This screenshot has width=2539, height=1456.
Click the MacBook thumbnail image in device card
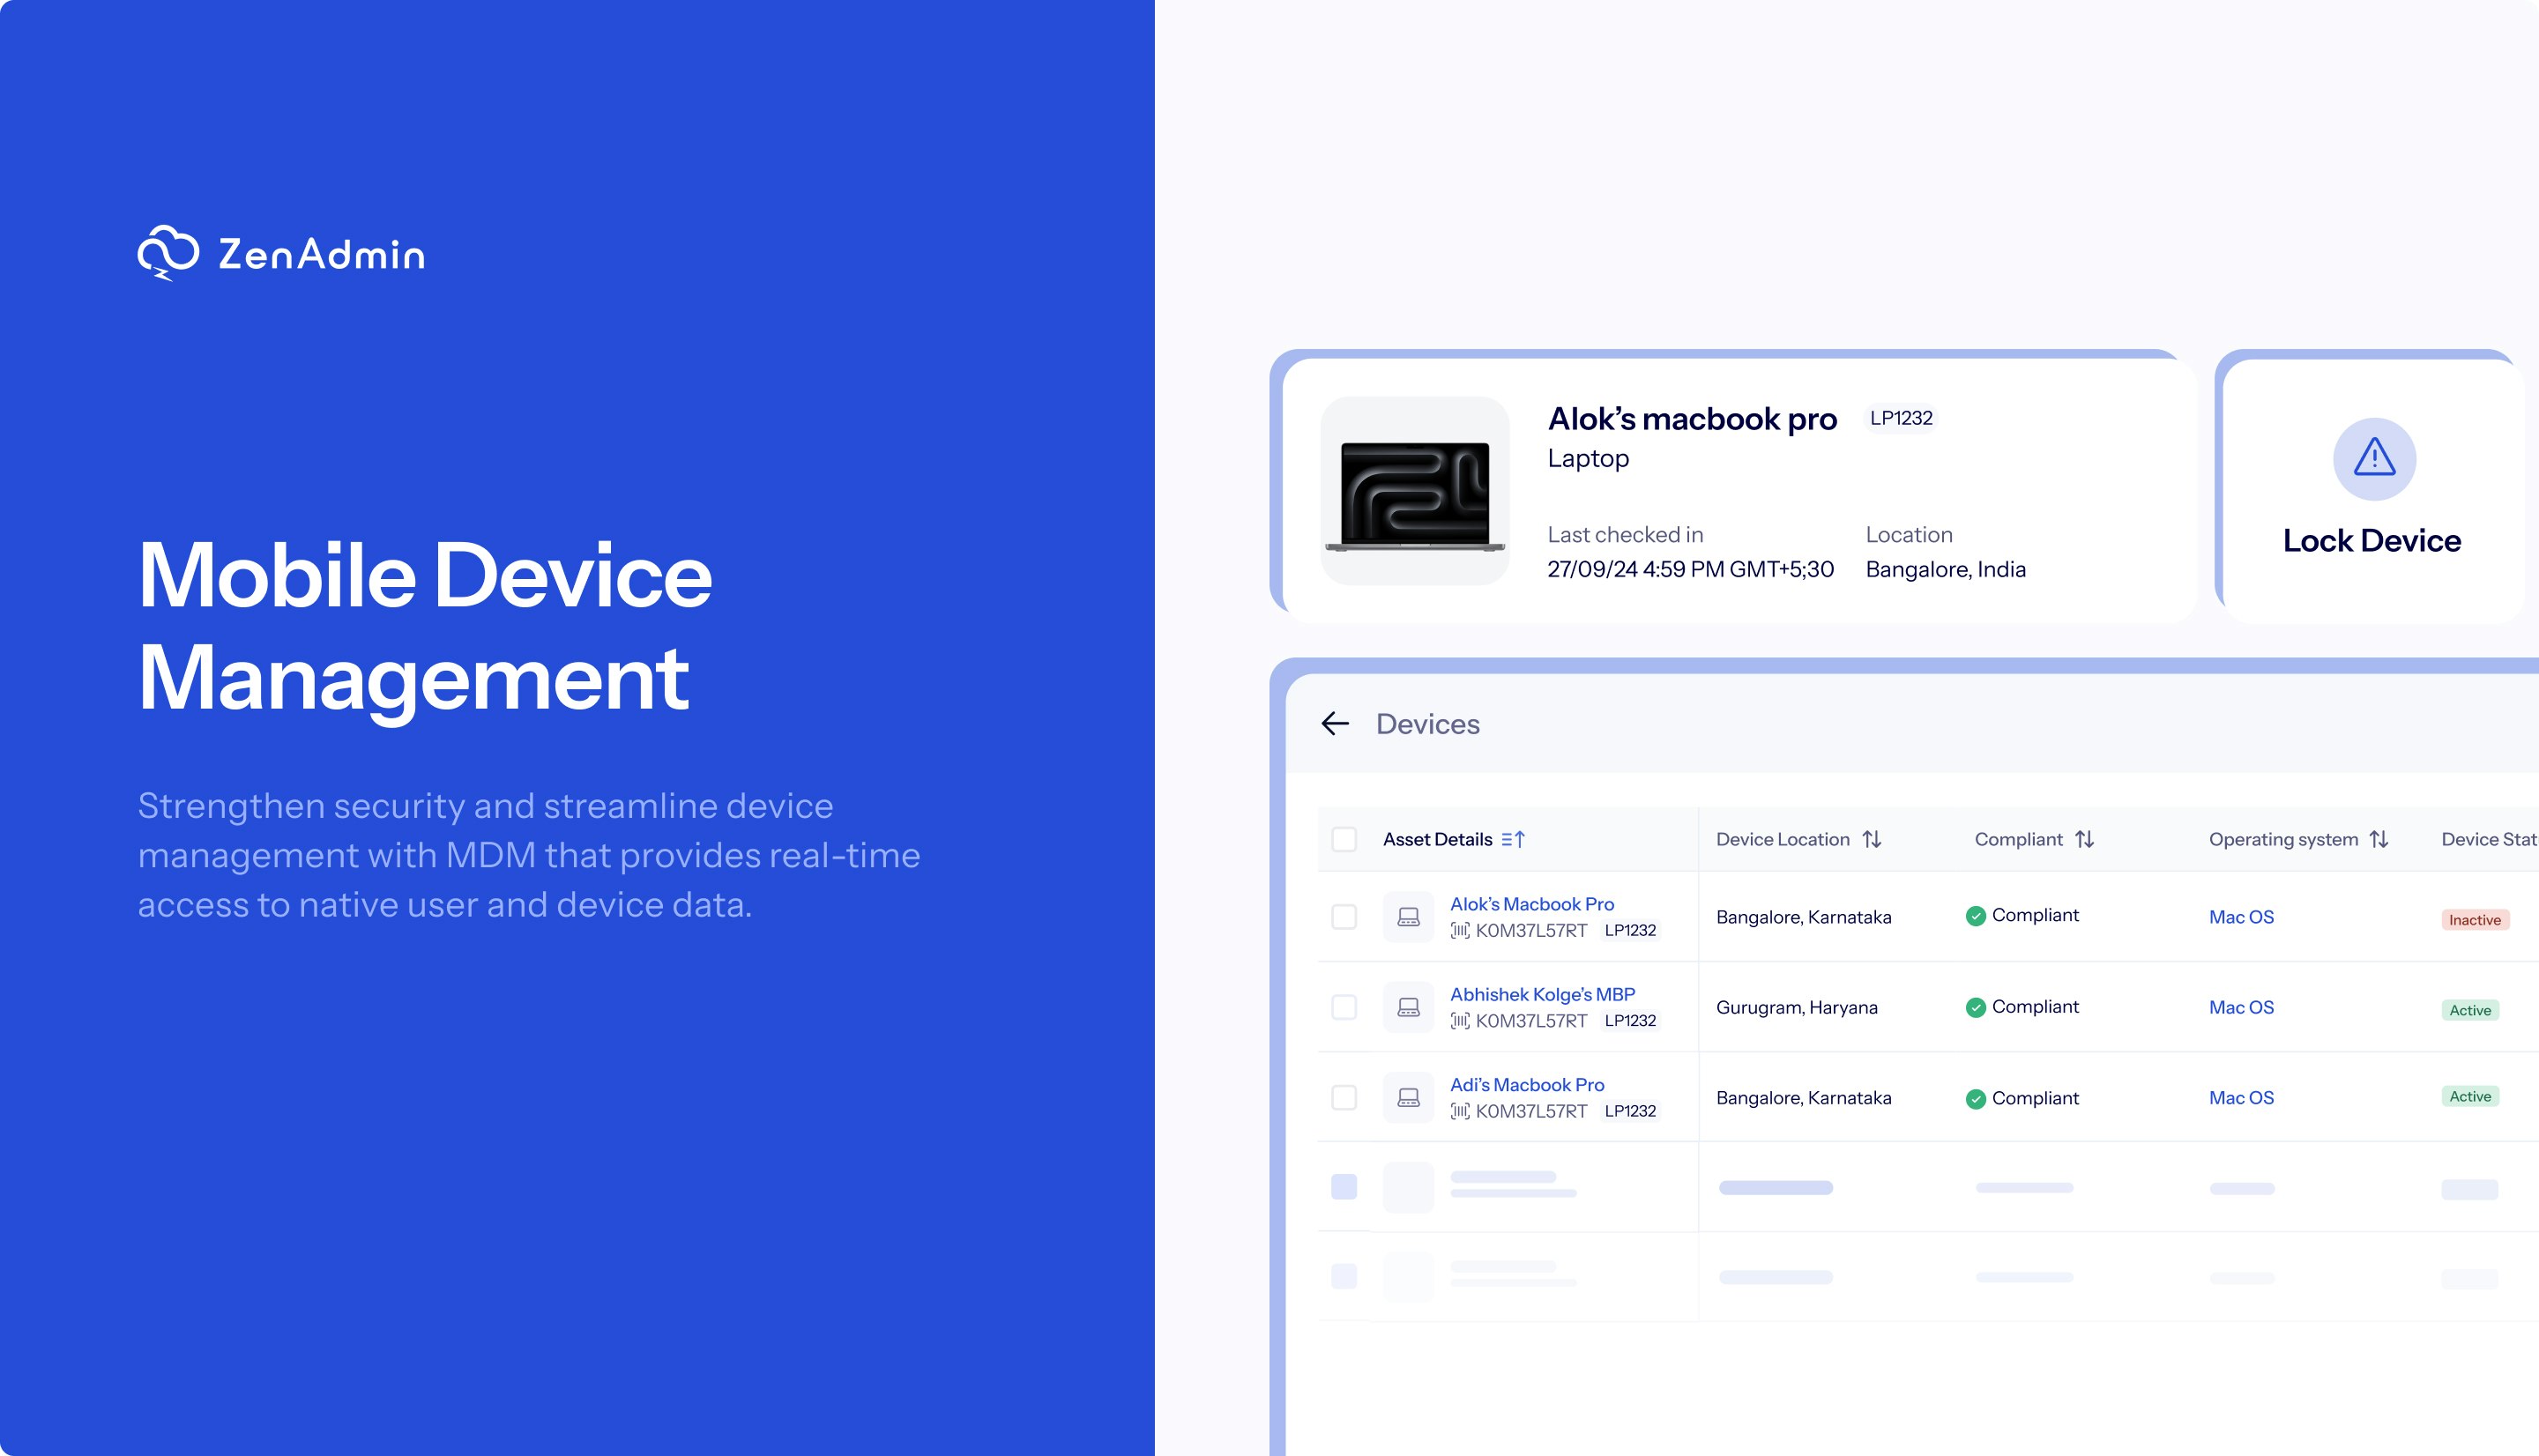[x=1415, y=491]
